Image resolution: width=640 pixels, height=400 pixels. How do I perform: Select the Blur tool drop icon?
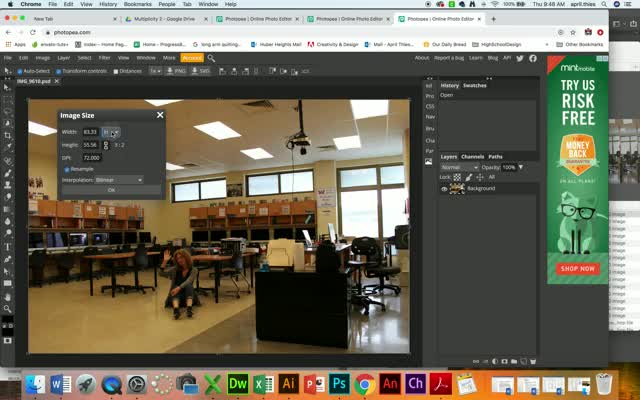pos(7,221)
